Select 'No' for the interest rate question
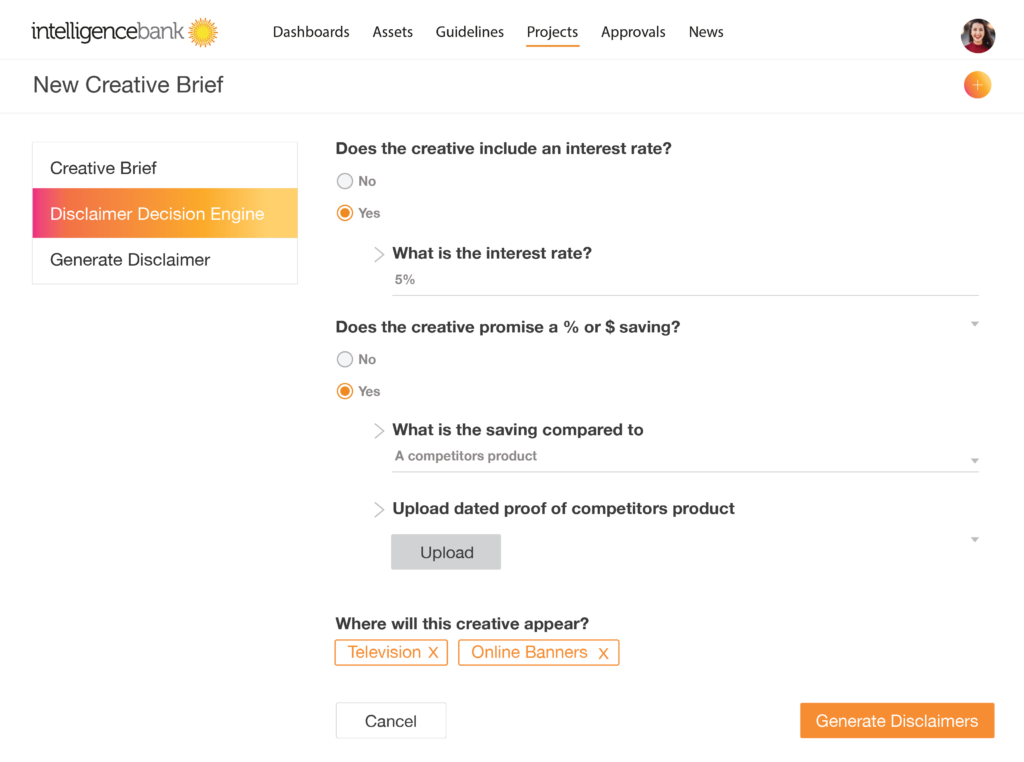The image size is (1024, 762). pos(343,181)
